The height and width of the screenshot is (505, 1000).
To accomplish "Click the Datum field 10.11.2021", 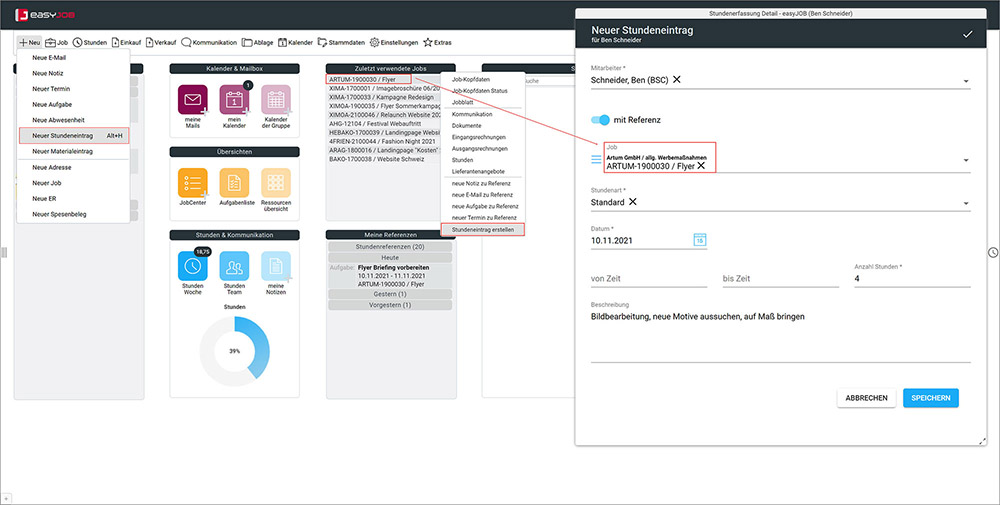I will [640, 241].
